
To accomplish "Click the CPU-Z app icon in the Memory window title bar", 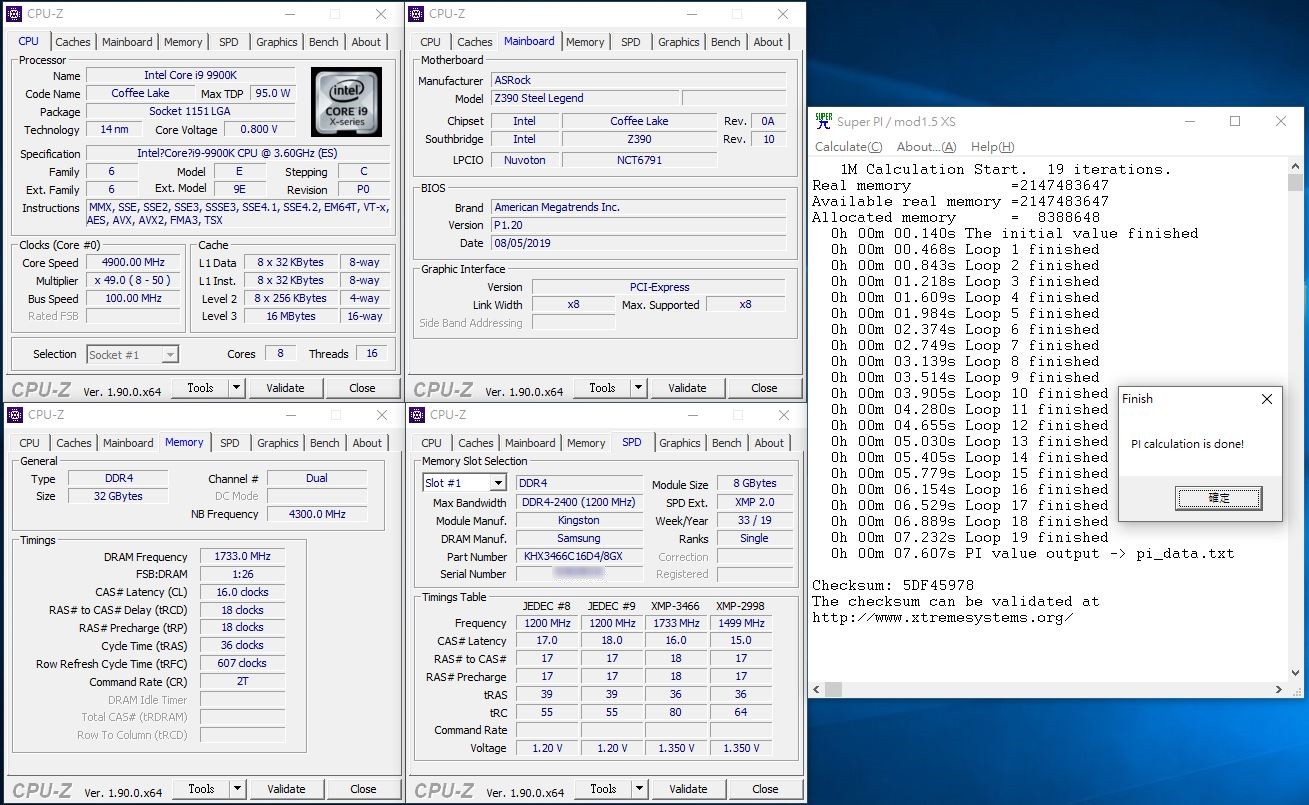I will [x=14, y=415].
